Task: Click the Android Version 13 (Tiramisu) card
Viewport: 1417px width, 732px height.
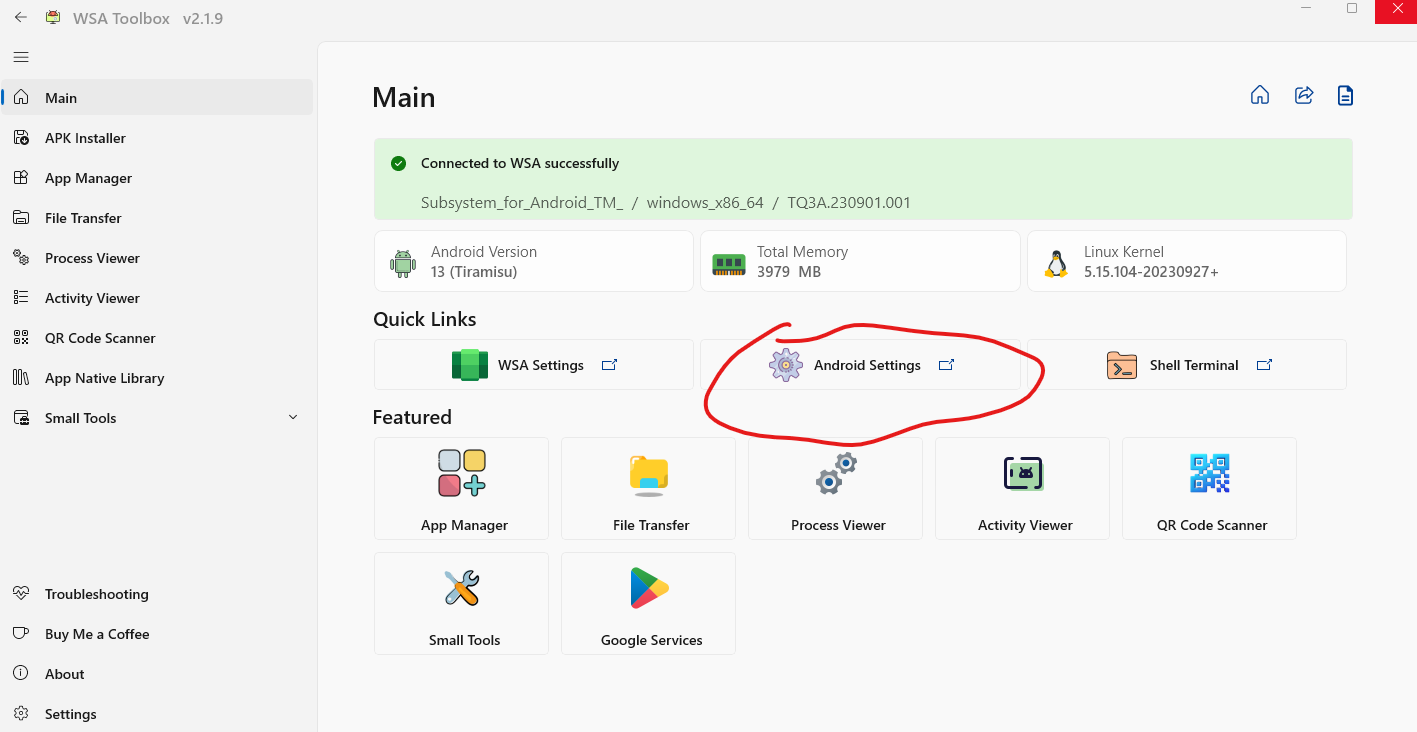Action: [x=534, y=262]
